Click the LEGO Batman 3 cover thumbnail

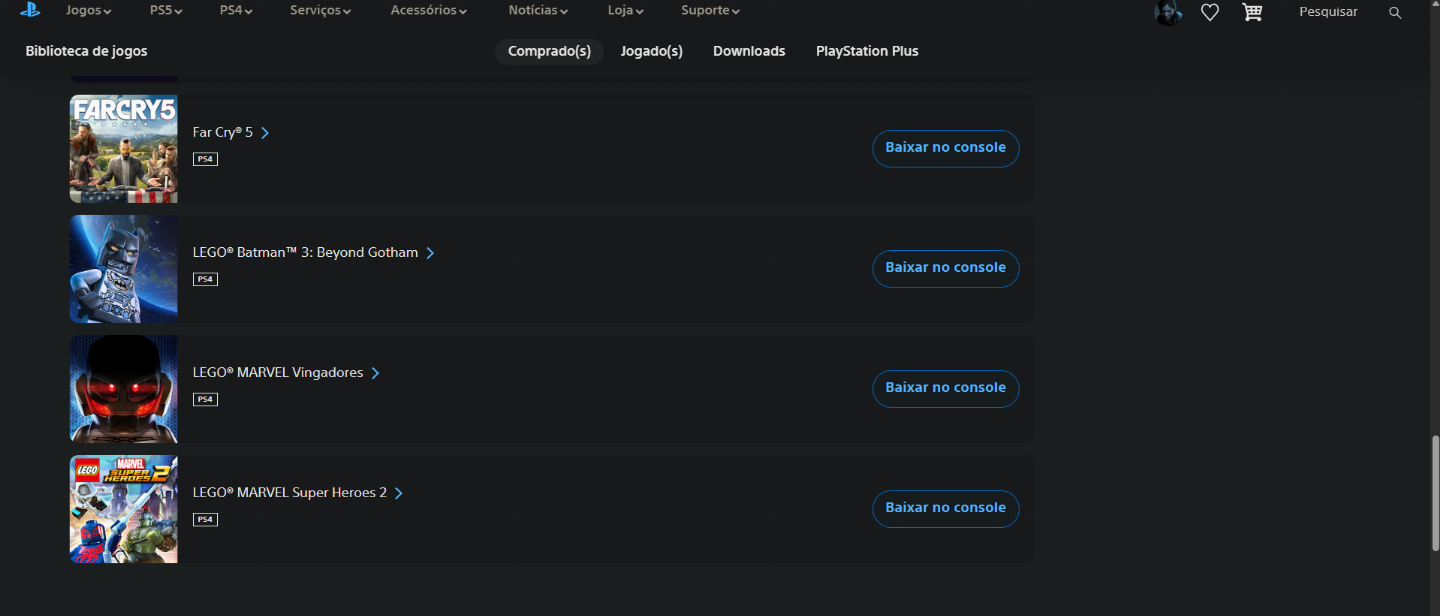(124, 269)
